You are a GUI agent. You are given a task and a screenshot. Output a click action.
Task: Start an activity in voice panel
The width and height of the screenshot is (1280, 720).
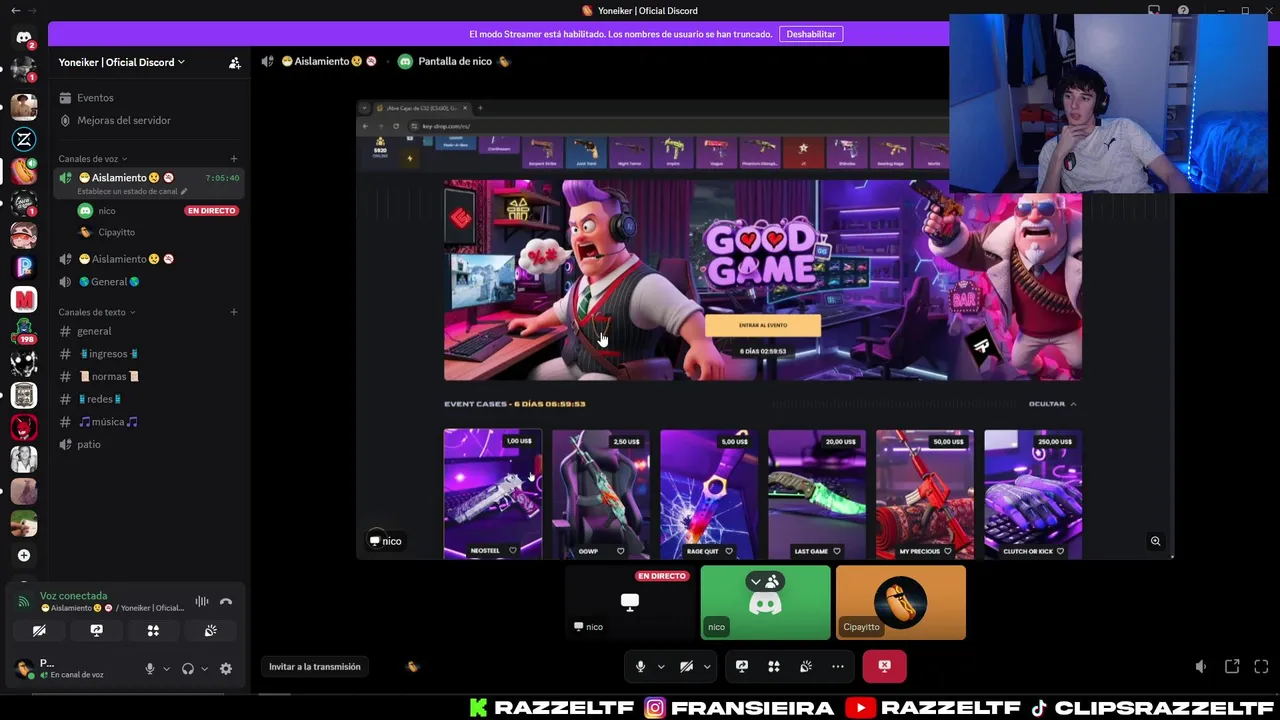[153, 631]
